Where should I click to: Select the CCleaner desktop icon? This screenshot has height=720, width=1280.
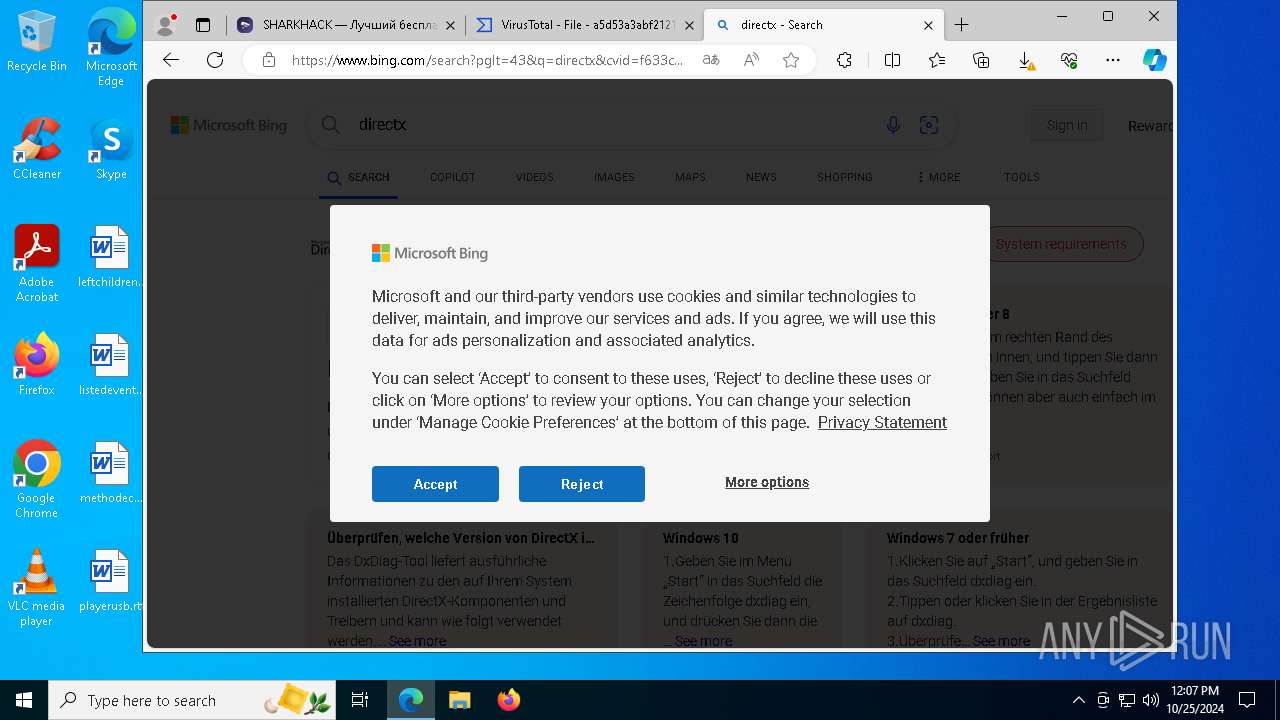[37, 149]
